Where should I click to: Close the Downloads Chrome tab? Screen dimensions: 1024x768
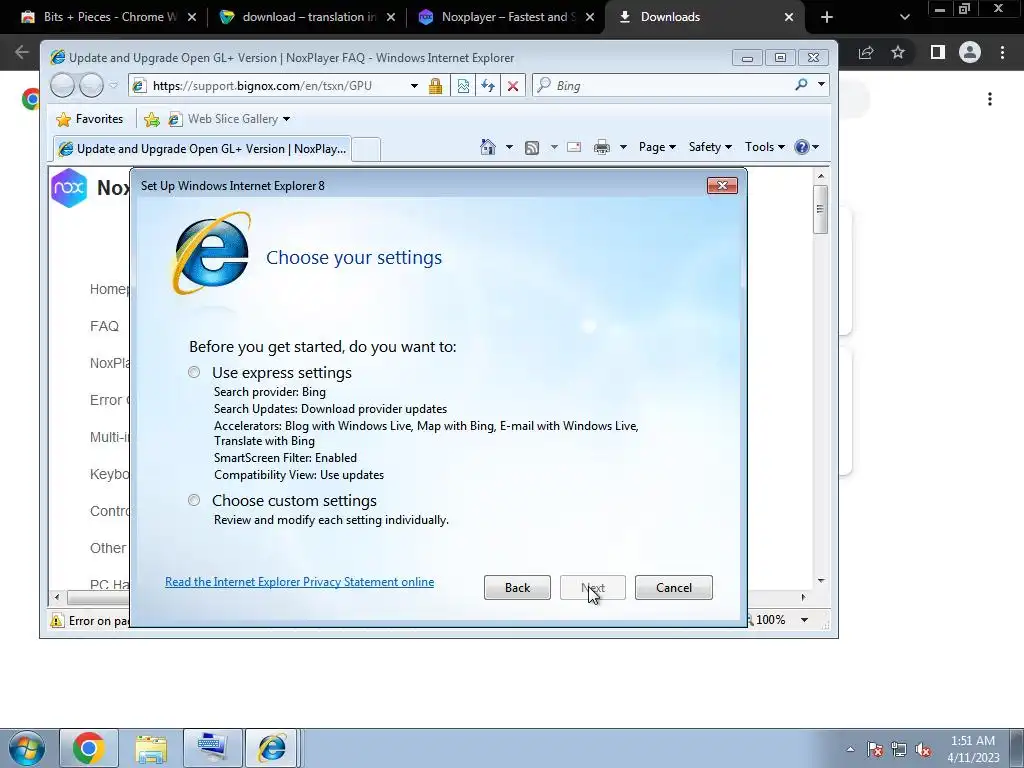[x=789, y=17]
